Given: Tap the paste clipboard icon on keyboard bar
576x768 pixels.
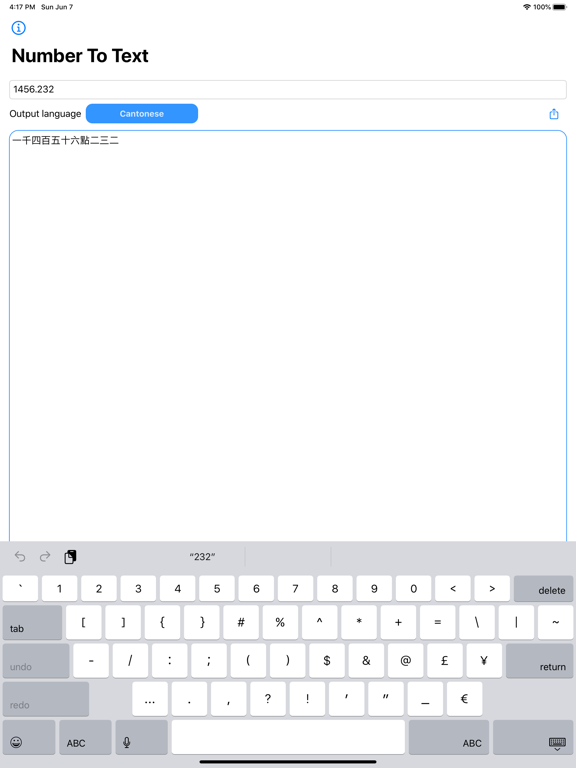Looking at the screenshot, I should click(70, 557).
